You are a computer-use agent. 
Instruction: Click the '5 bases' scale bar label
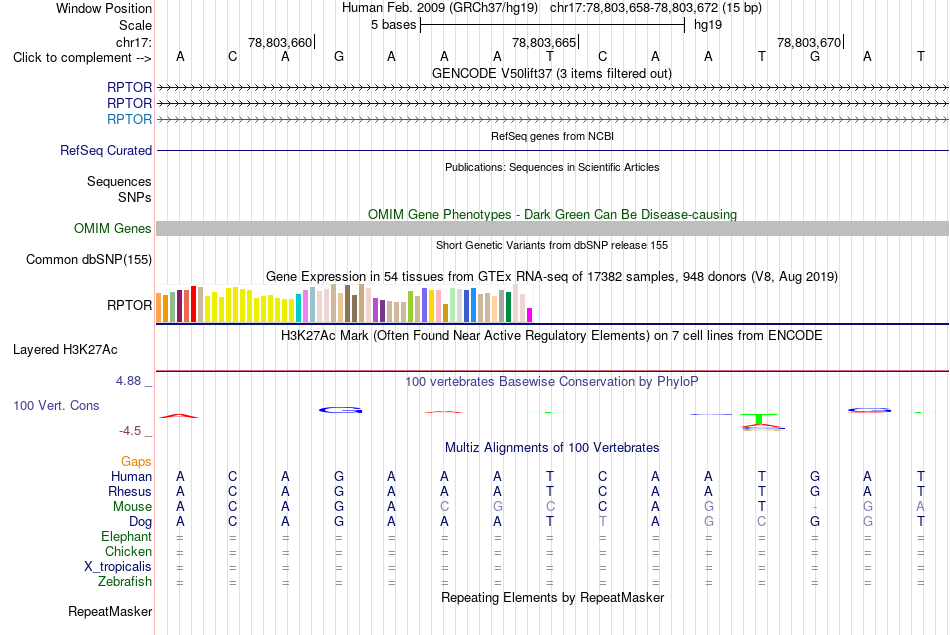pyautogui.click(x=394, y=25)
